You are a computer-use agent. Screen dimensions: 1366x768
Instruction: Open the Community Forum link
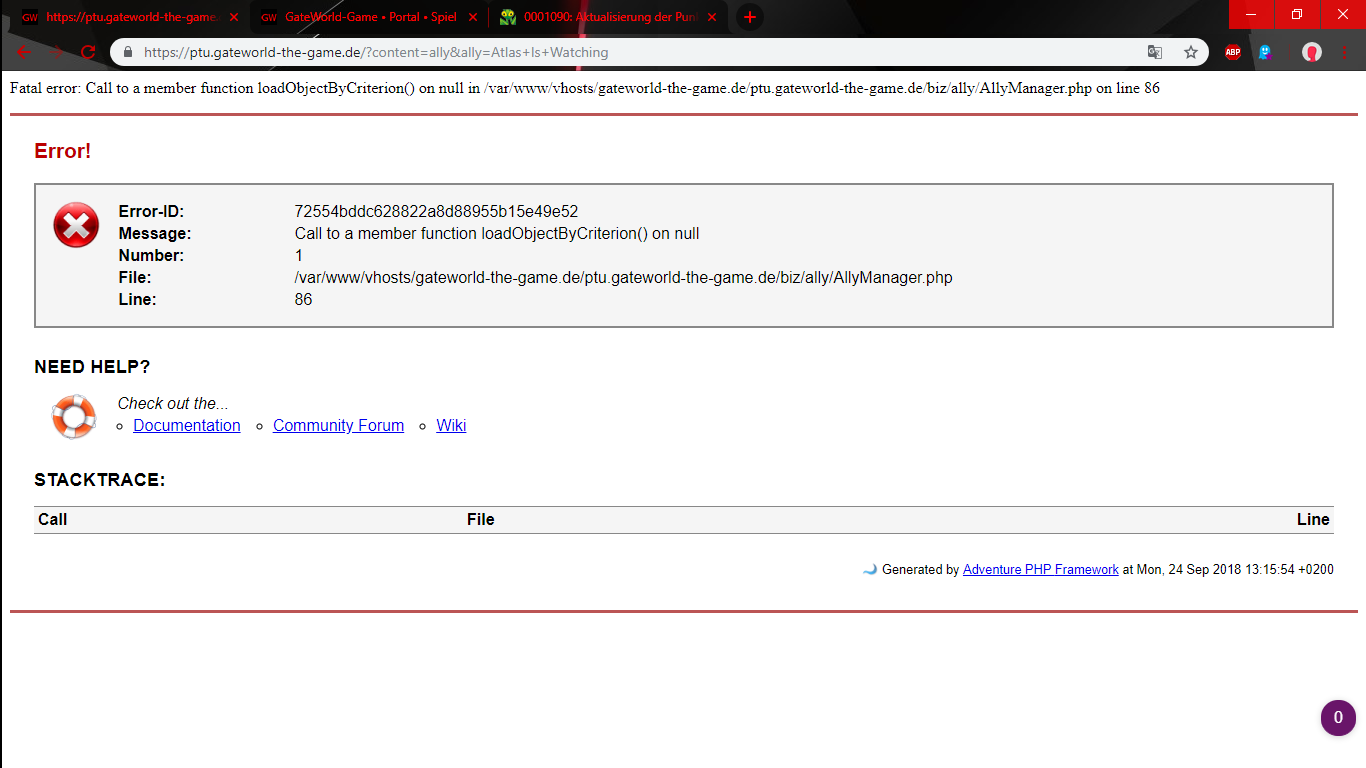click(x=338, y=426)
